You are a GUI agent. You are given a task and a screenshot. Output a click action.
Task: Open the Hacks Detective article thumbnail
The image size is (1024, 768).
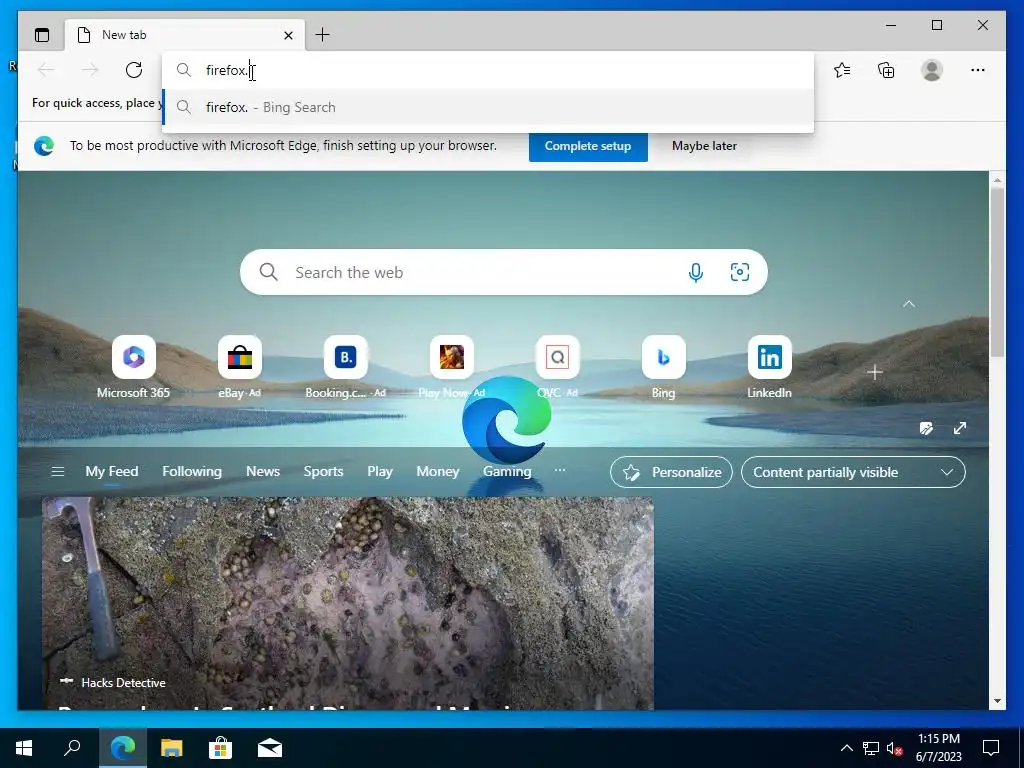347,603
